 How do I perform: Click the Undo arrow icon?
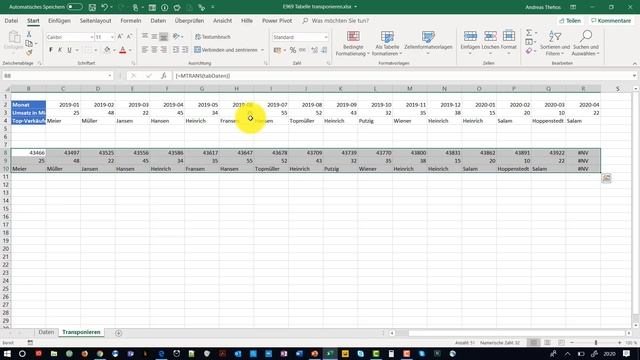click(104, 7)
